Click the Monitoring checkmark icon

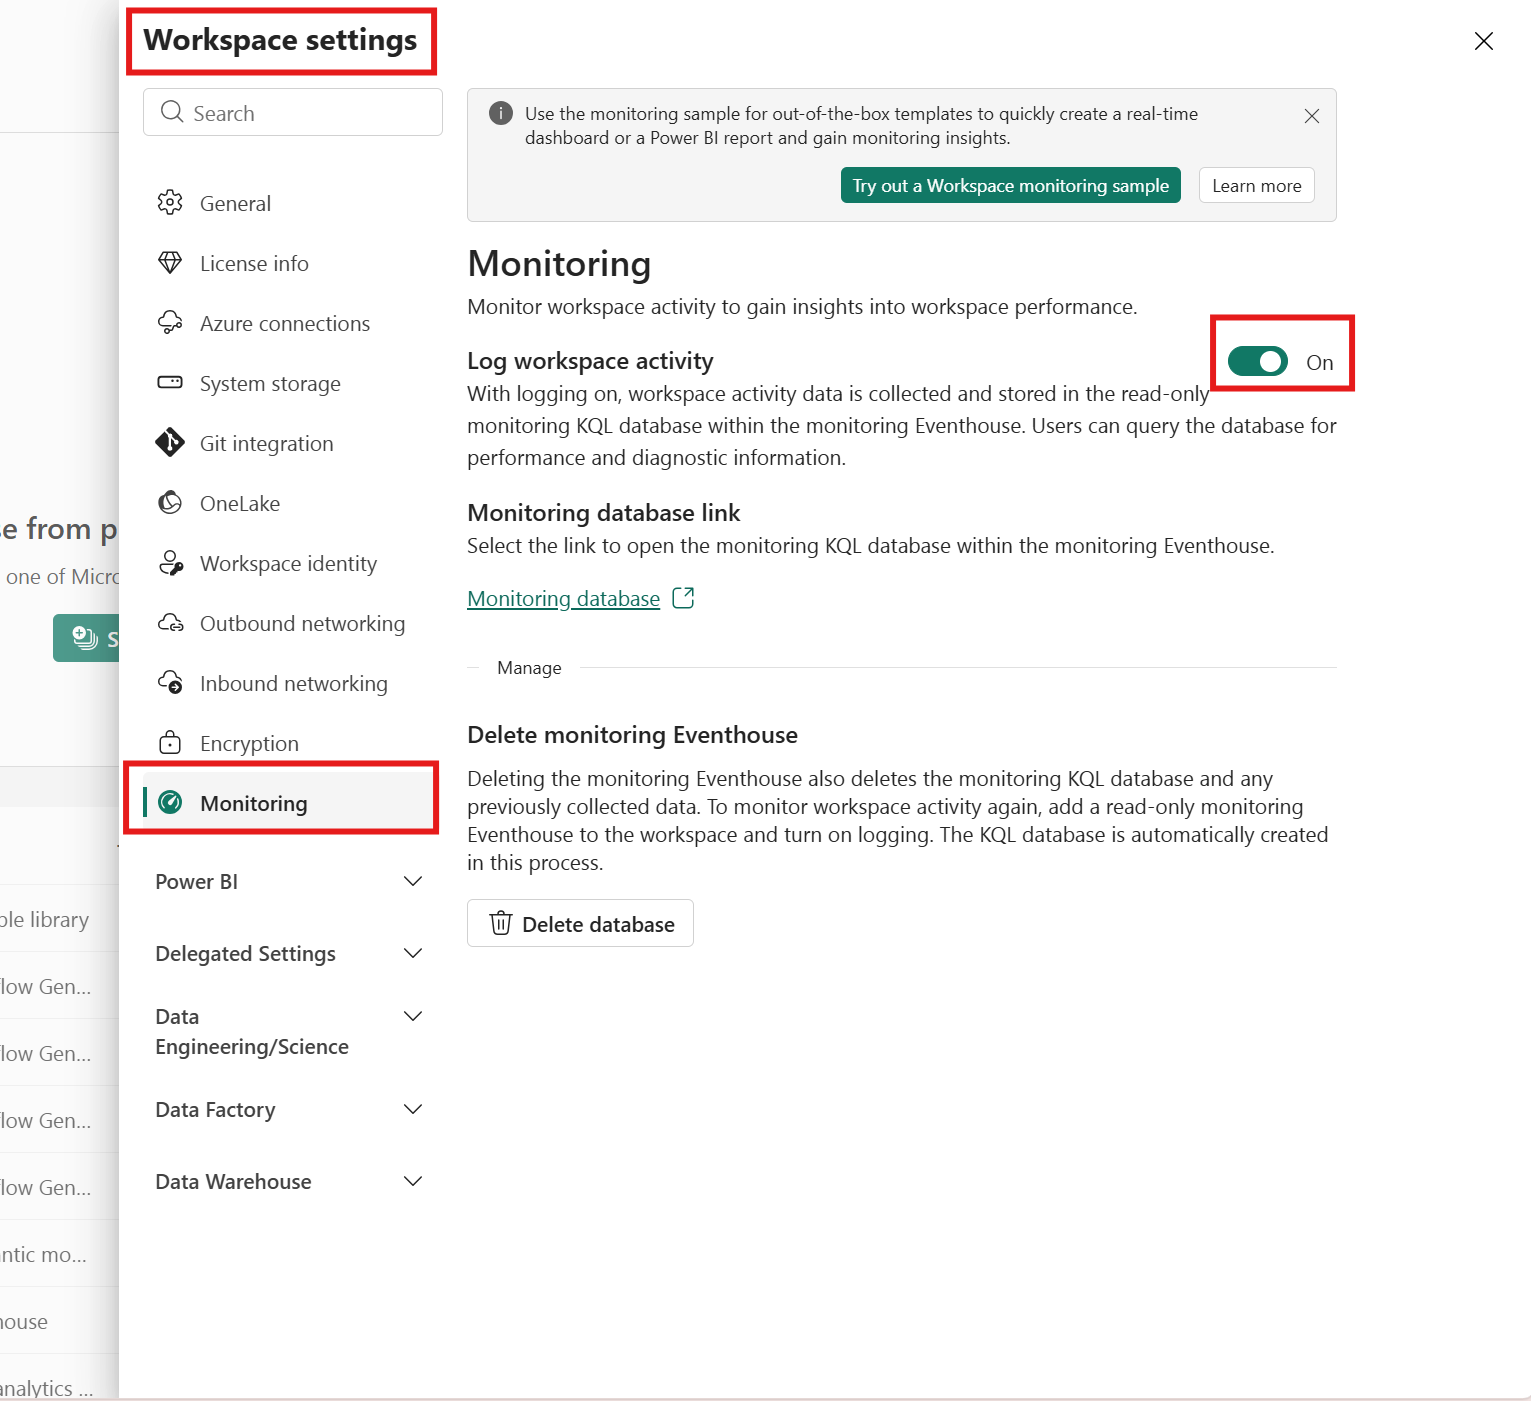[171, 803]
